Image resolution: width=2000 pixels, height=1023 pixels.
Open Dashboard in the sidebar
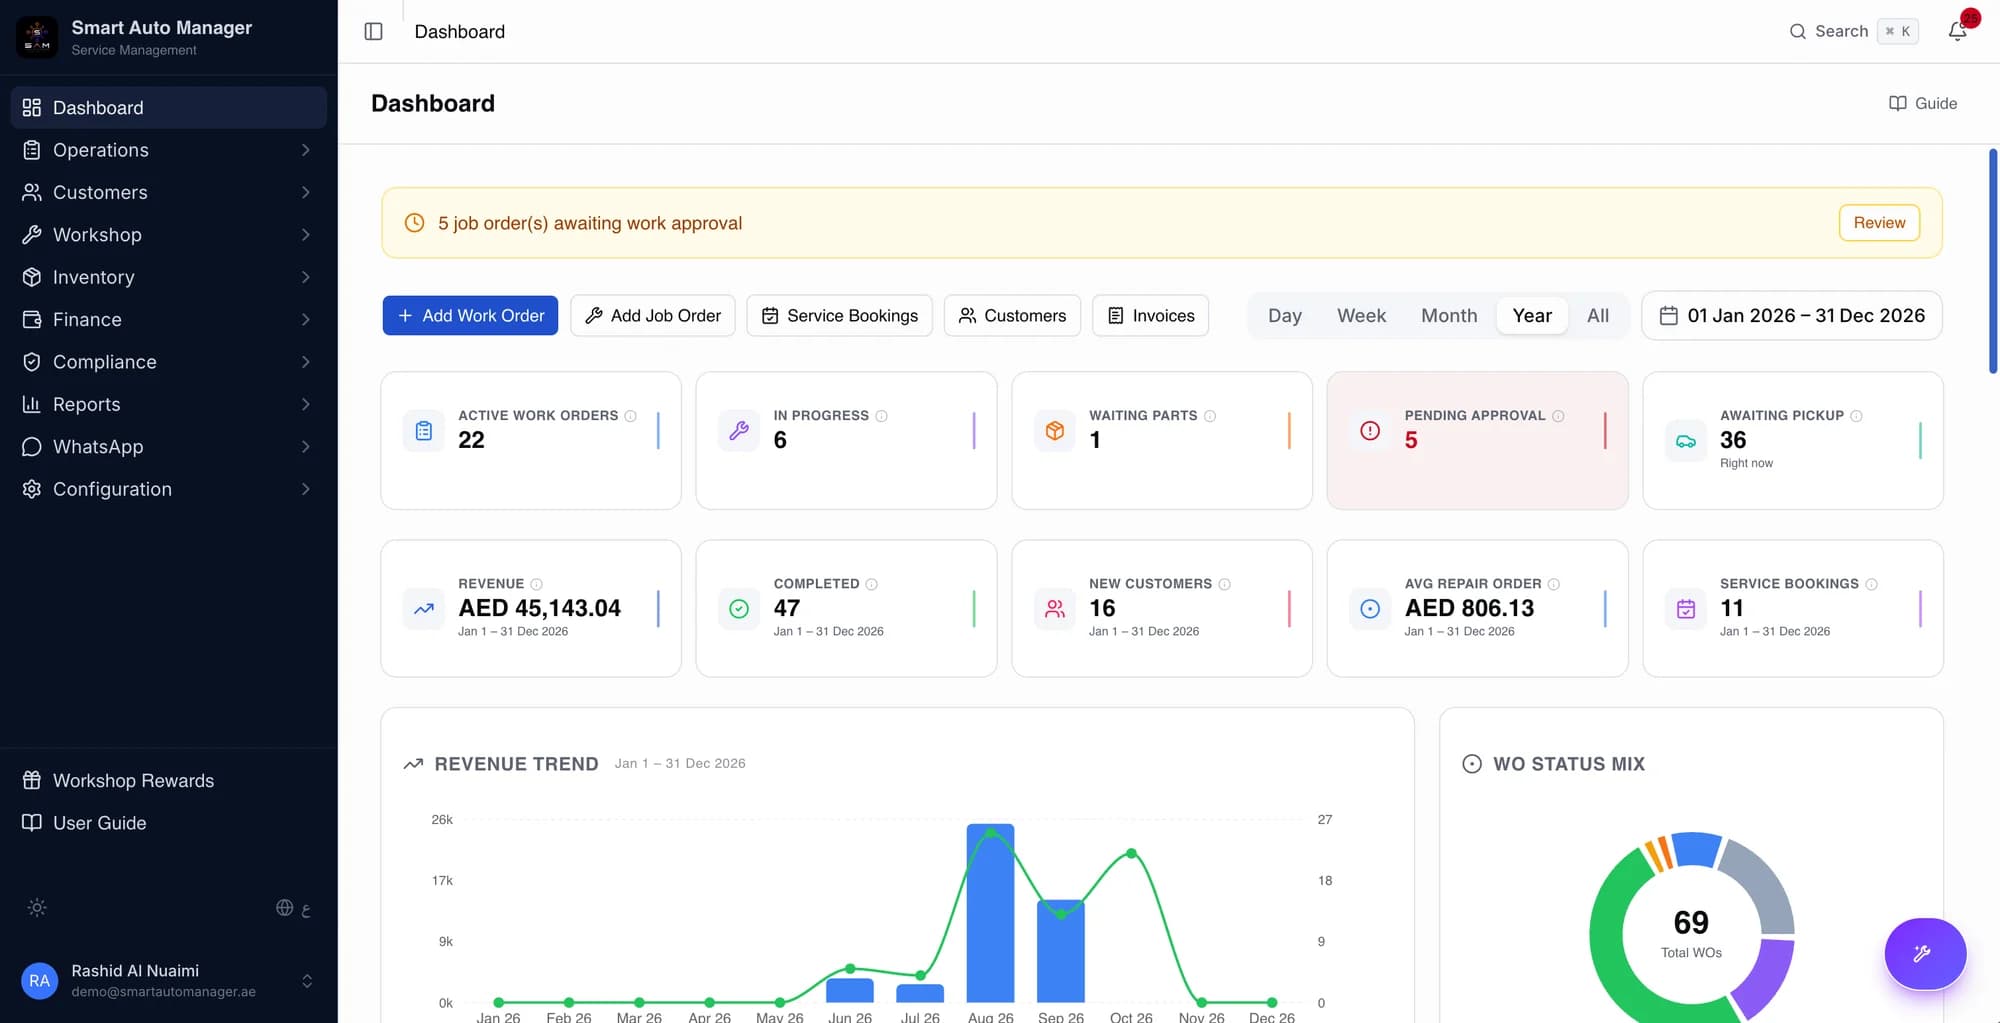click(169, 107)
